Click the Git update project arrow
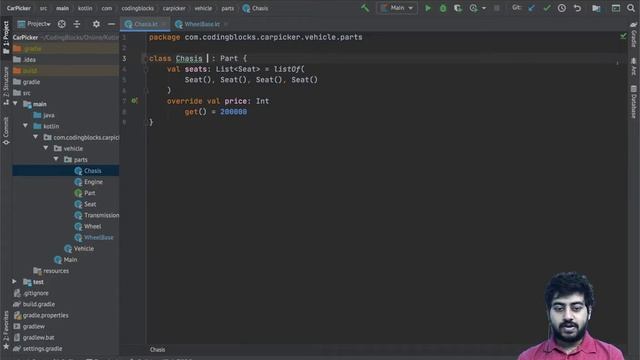The image size is (640, 360). coord(531,8)
